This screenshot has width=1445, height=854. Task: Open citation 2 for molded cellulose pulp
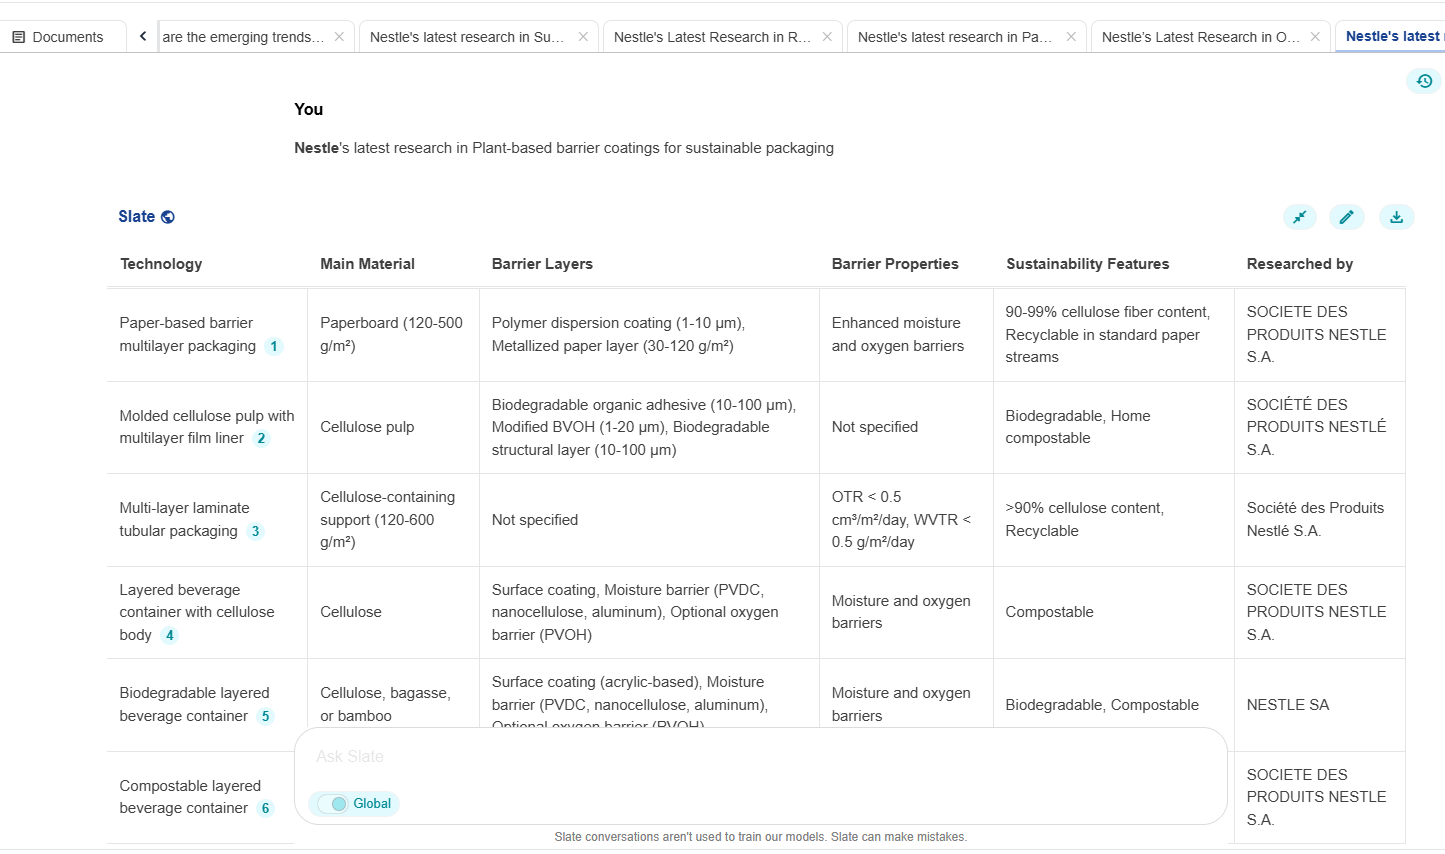click(262, 438)
